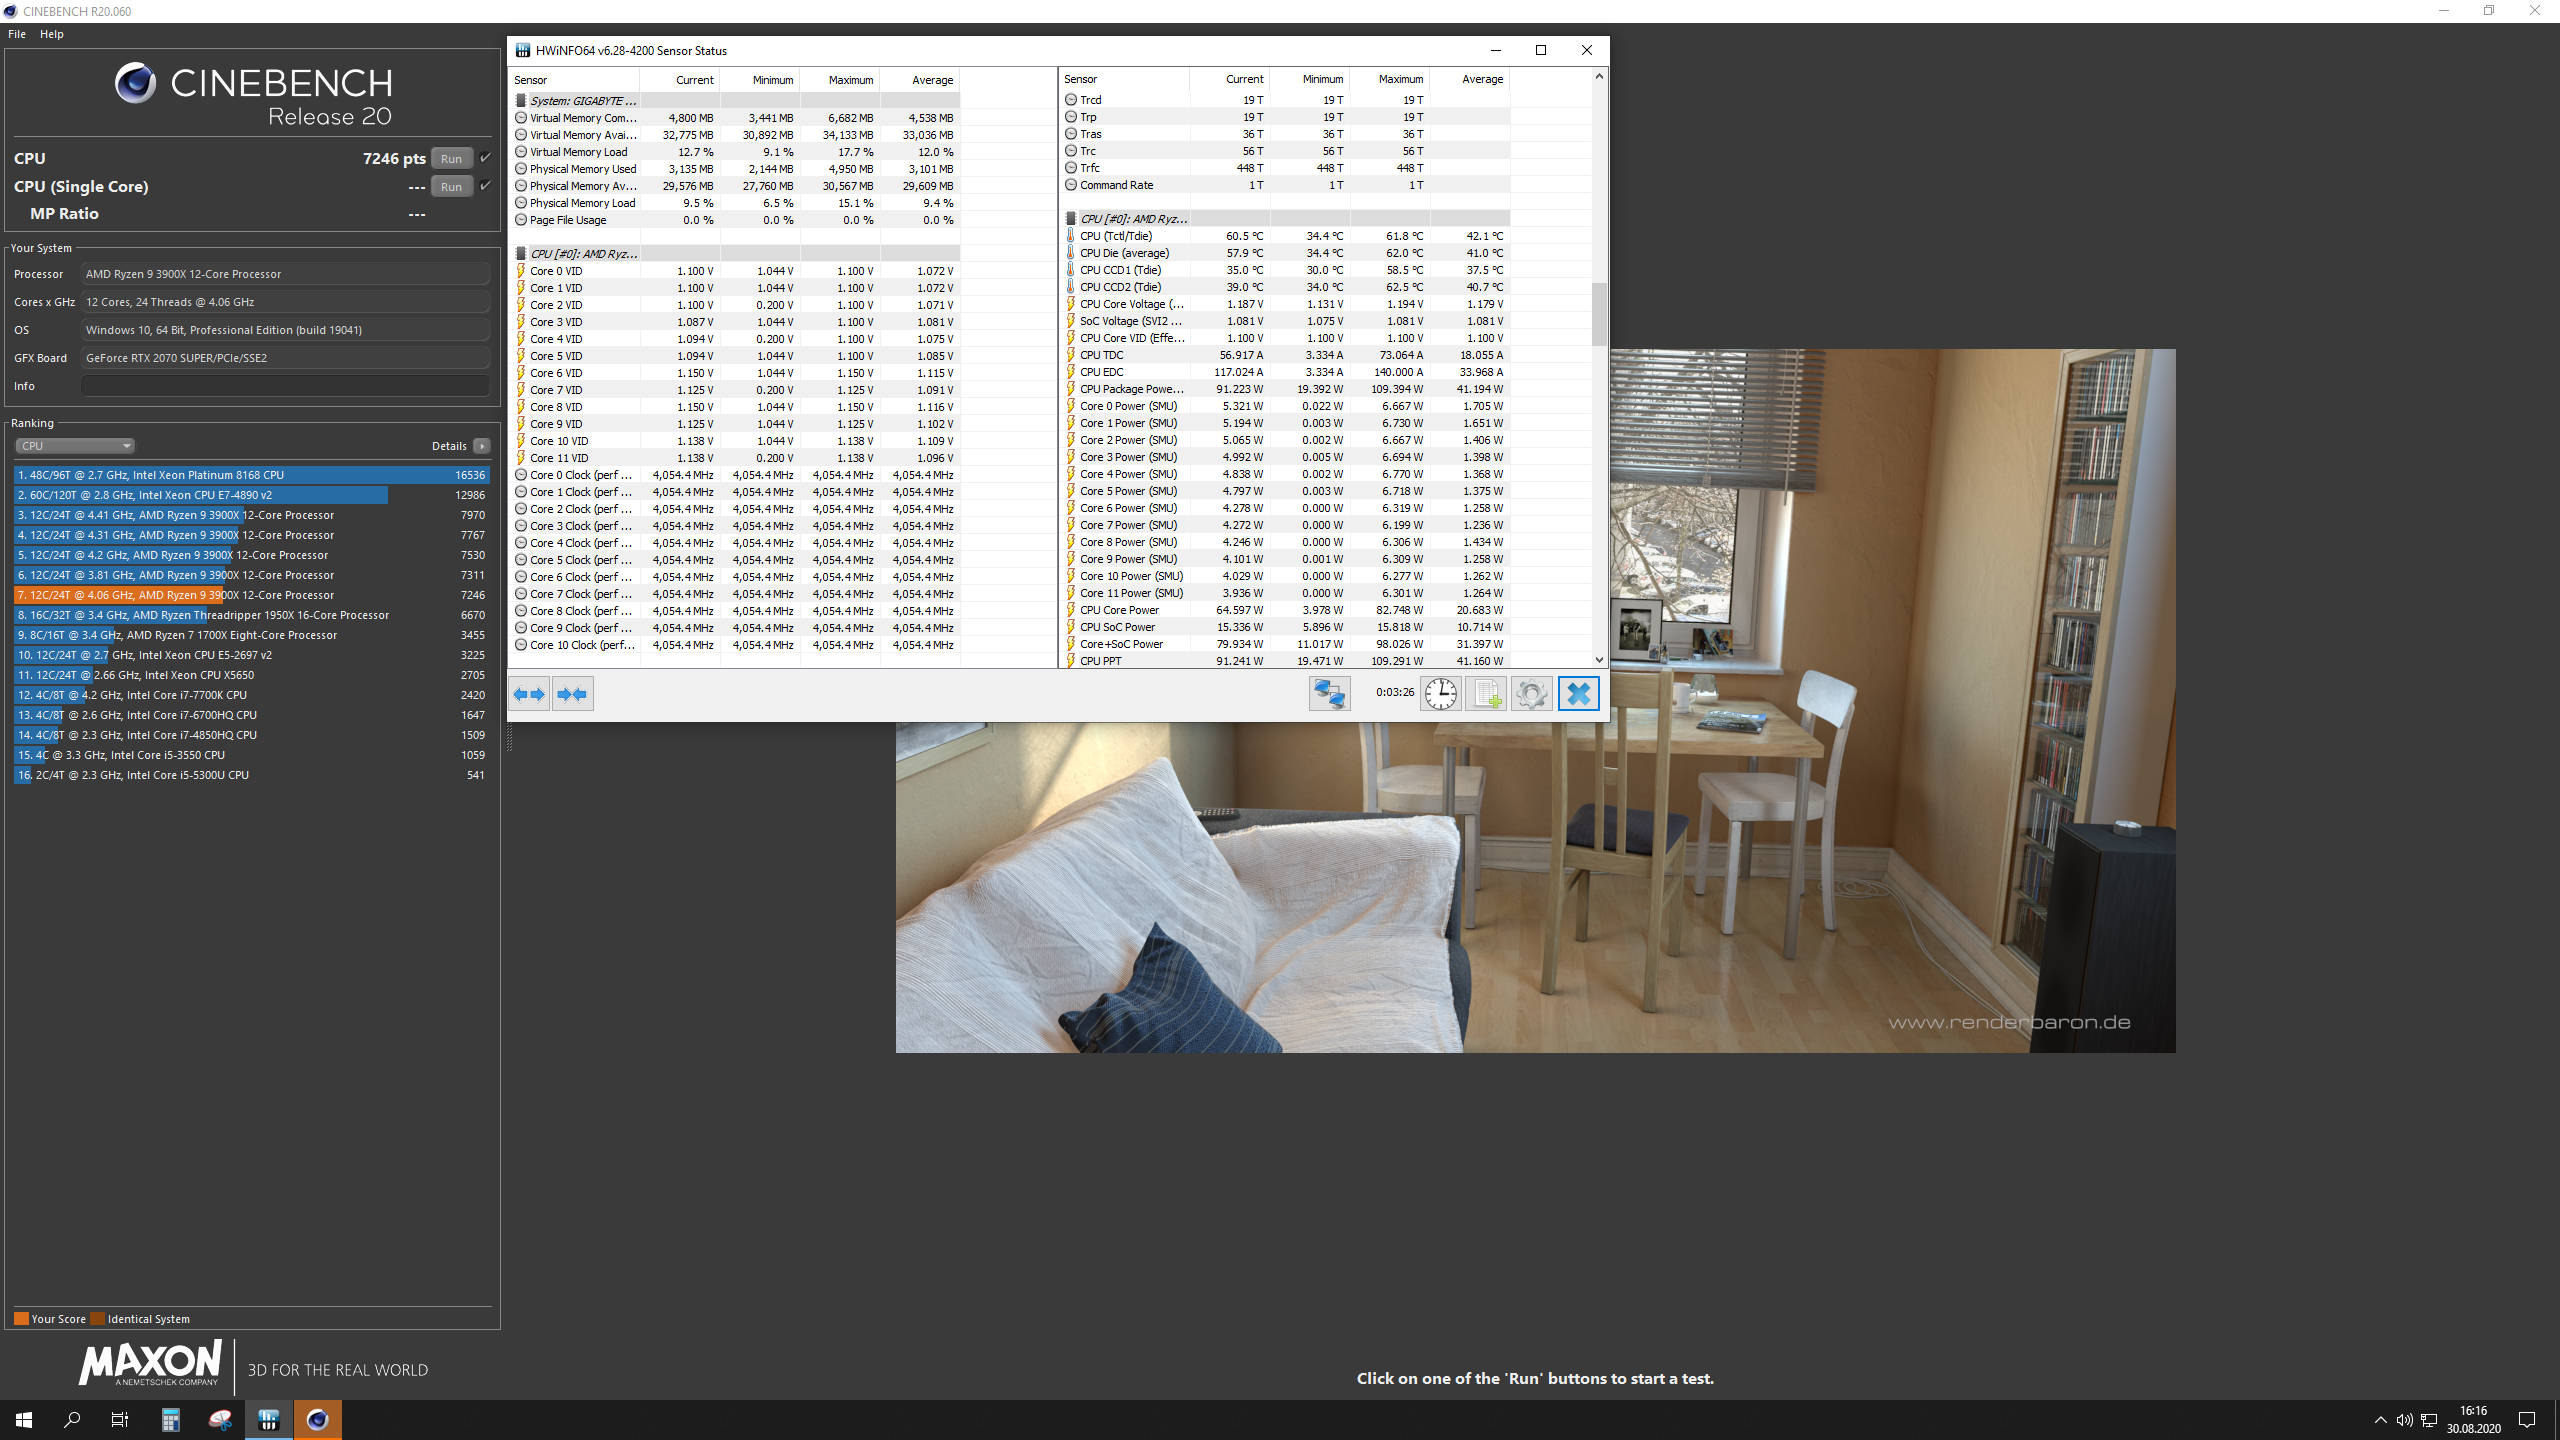The image size is (2560, 1440).
Task: Run the CPU (Single Core) test
Action: [452, 186]
